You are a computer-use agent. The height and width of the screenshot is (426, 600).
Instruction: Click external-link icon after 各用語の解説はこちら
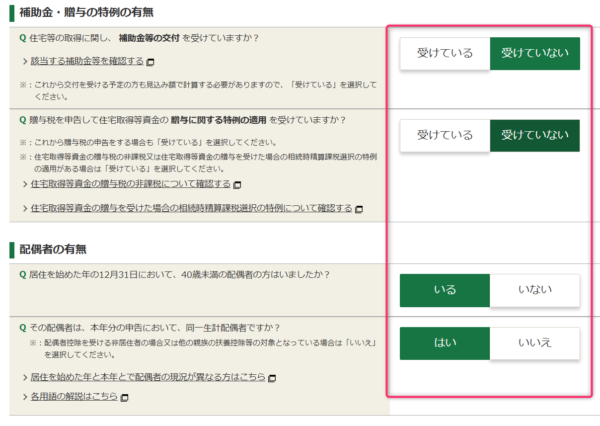(x=125, y=397)
